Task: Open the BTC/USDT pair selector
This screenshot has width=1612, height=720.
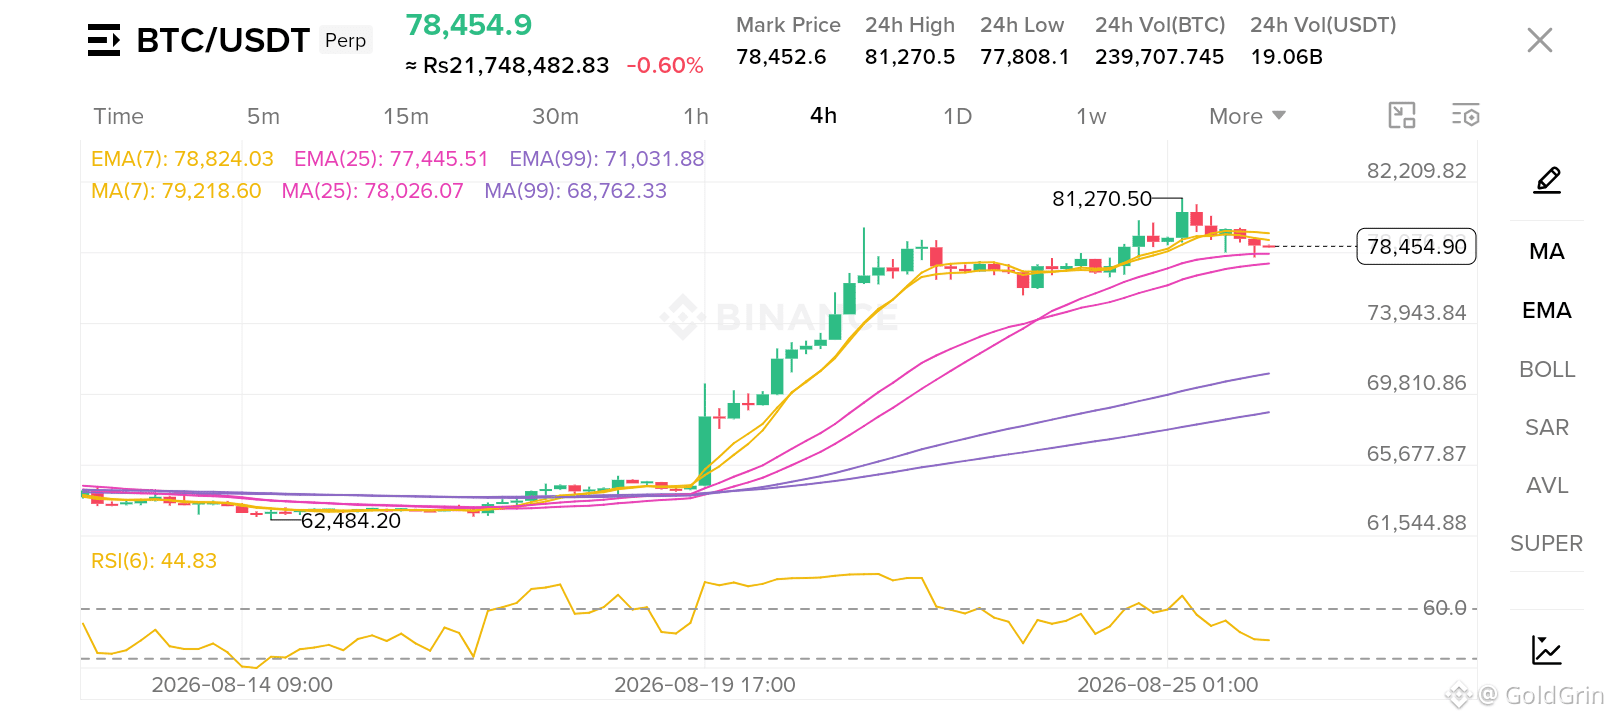Action: [x=223, y=40]
